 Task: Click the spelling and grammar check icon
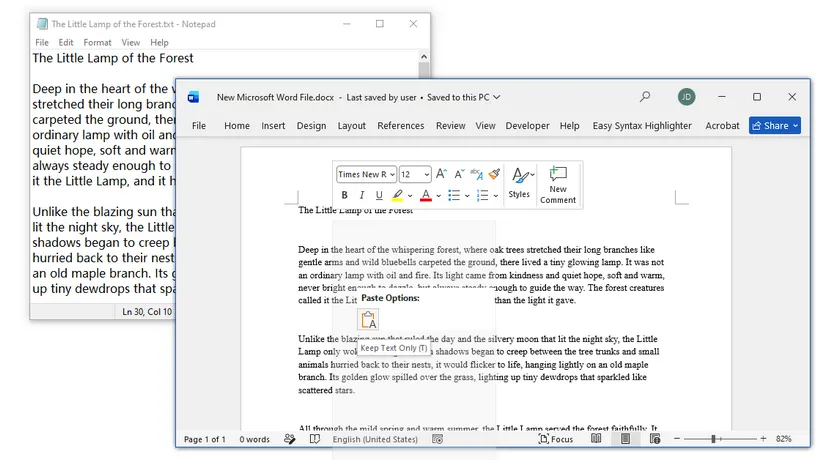click(x=290, y=439)
